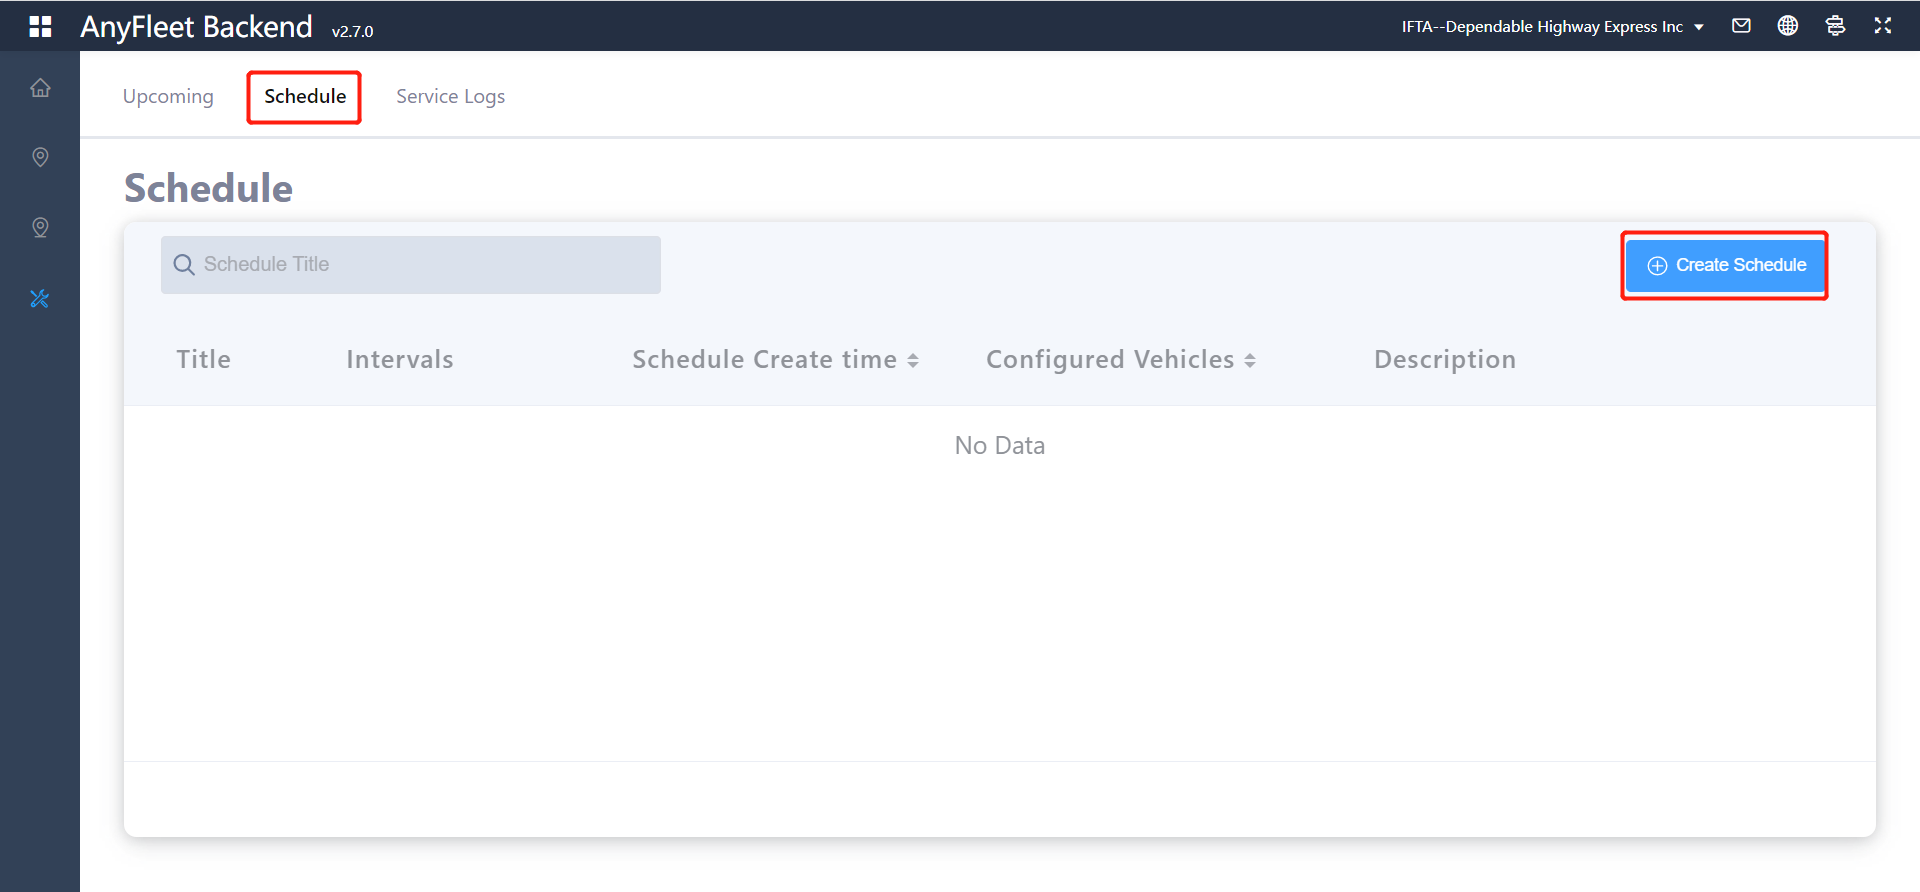This screenshot has height=892, width=1920.
Task: Sort by Schedule Create time arrows
Action: click(913, 360)
